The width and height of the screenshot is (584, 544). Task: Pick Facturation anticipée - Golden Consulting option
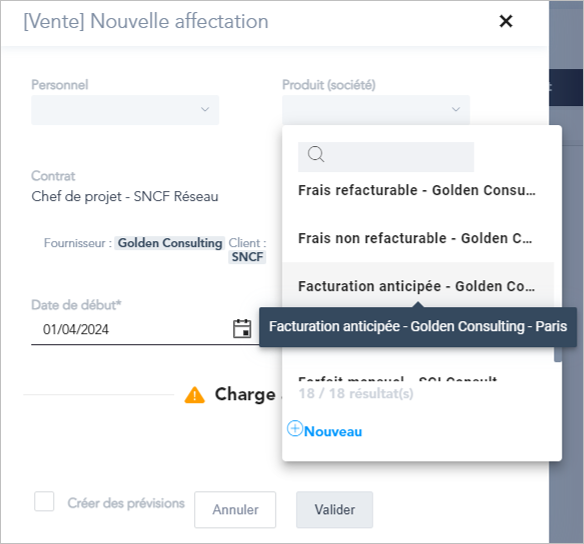coord(418,286)
